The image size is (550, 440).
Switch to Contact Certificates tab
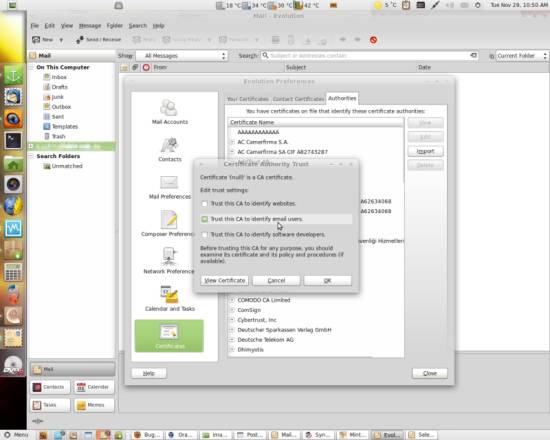pos(298,99)
